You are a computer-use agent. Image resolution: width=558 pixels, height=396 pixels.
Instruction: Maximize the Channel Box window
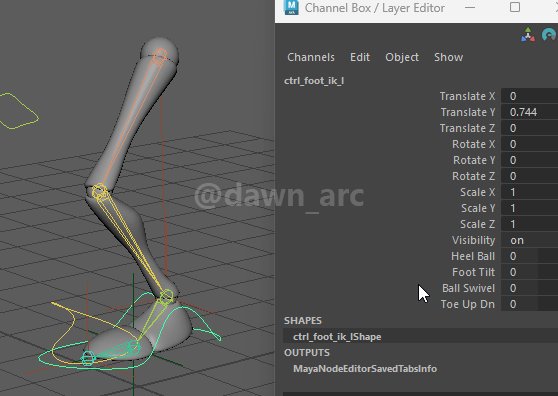pos(515,7)
